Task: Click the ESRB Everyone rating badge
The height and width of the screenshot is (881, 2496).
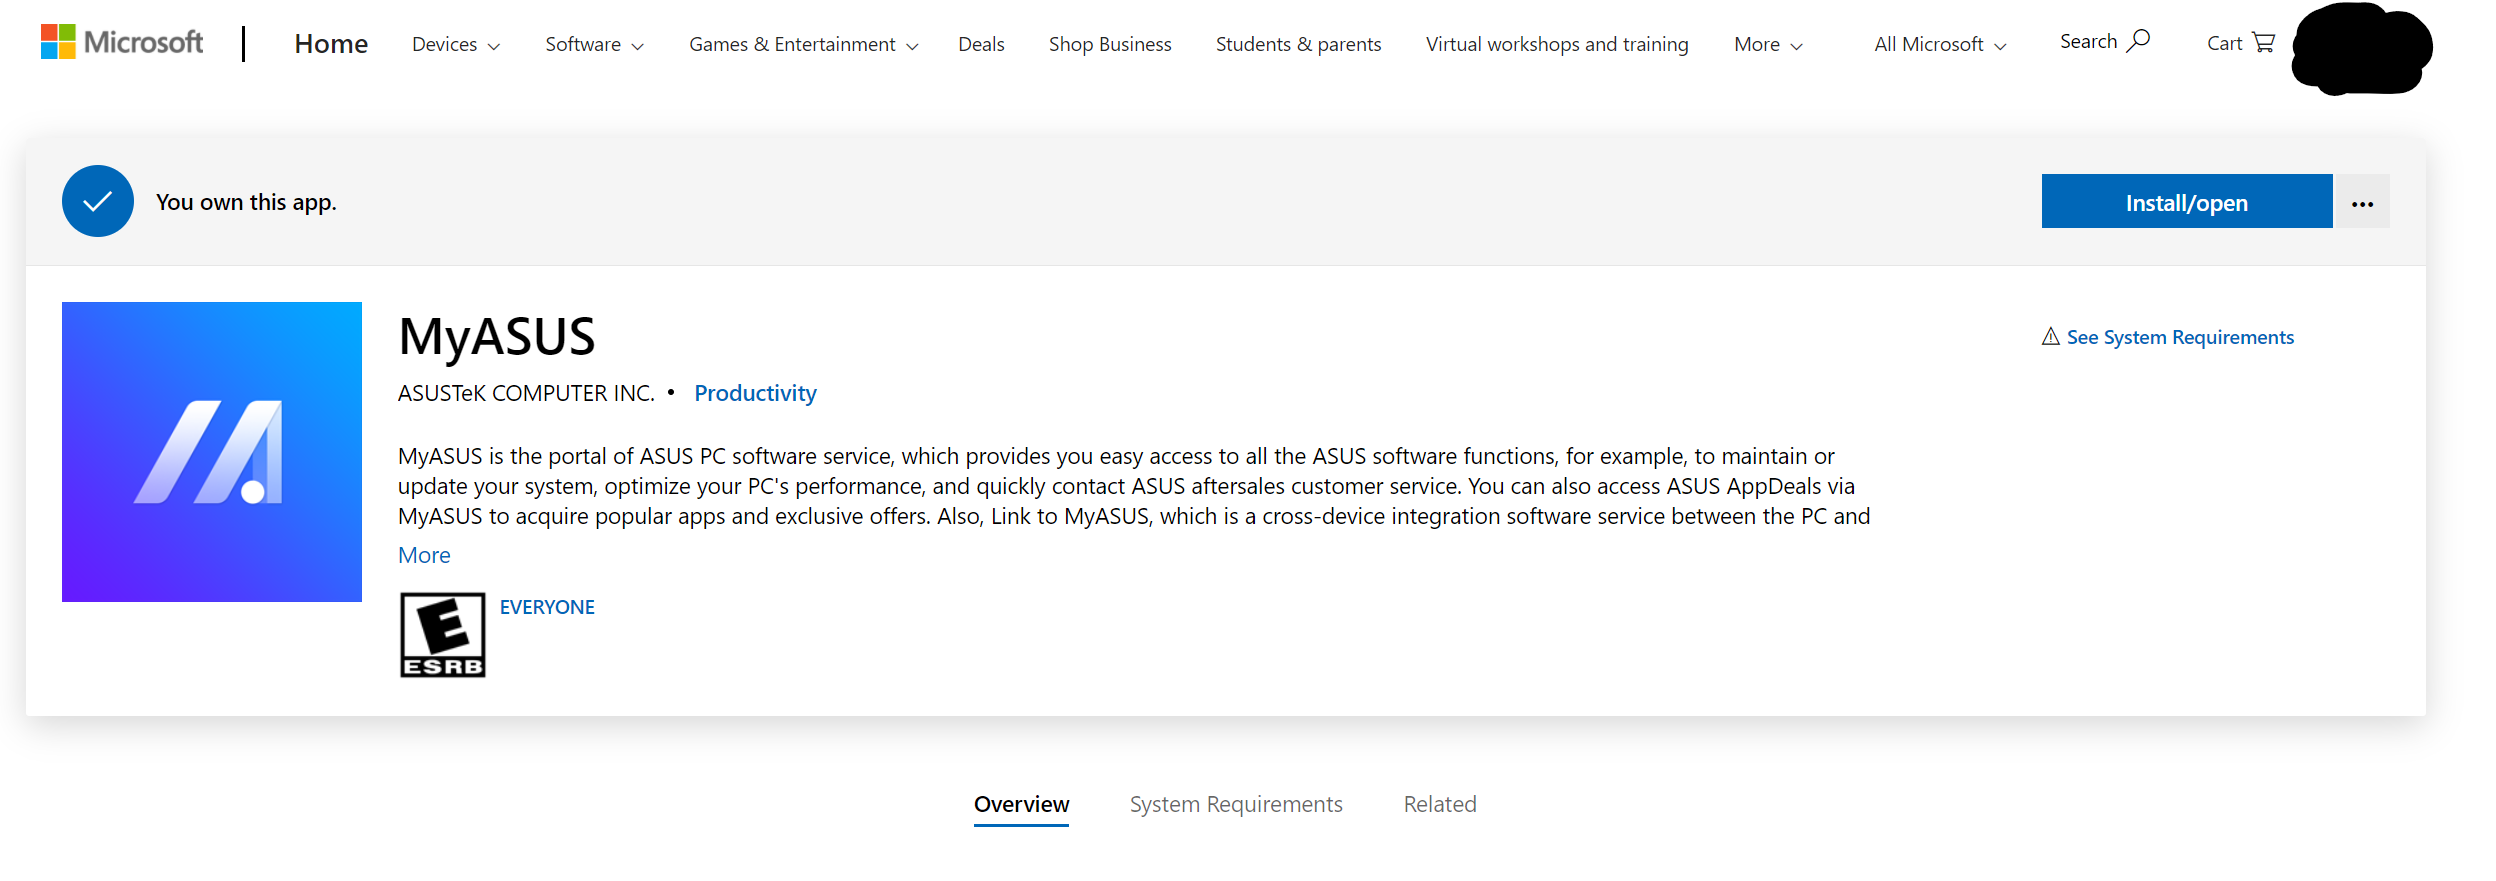Action: pos(443,635)
